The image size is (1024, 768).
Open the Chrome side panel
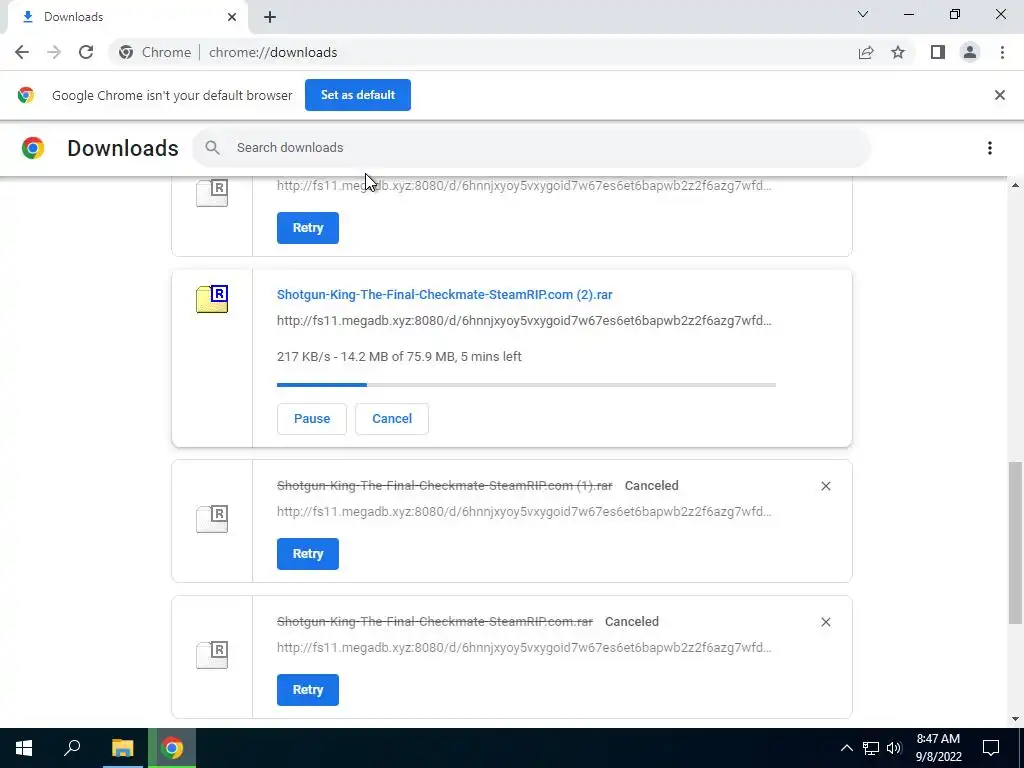click(938, 52)
